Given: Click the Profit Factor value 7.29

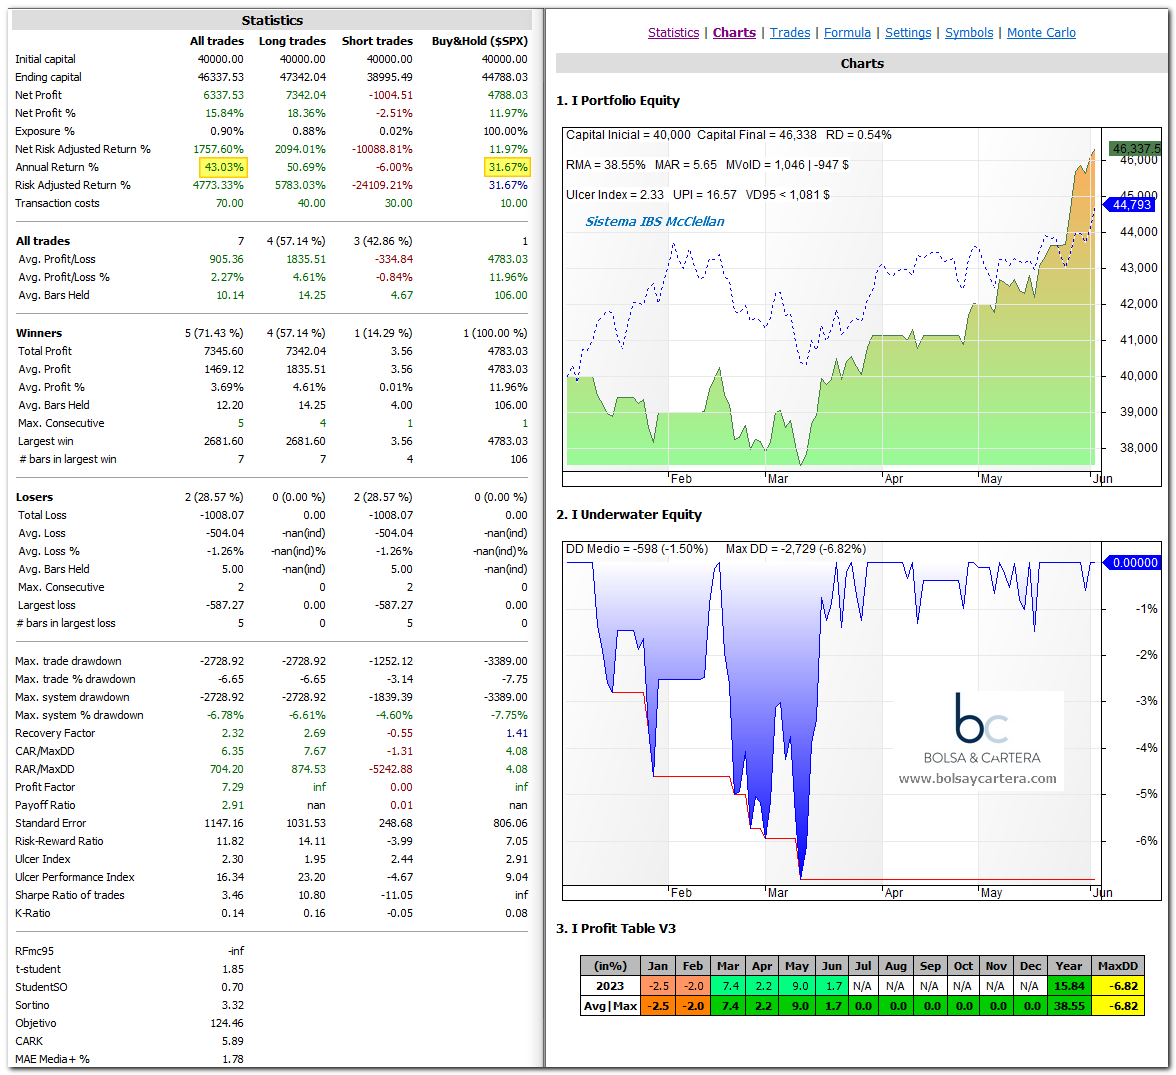Looking at the screenshot, I should (x=232, y=788).
